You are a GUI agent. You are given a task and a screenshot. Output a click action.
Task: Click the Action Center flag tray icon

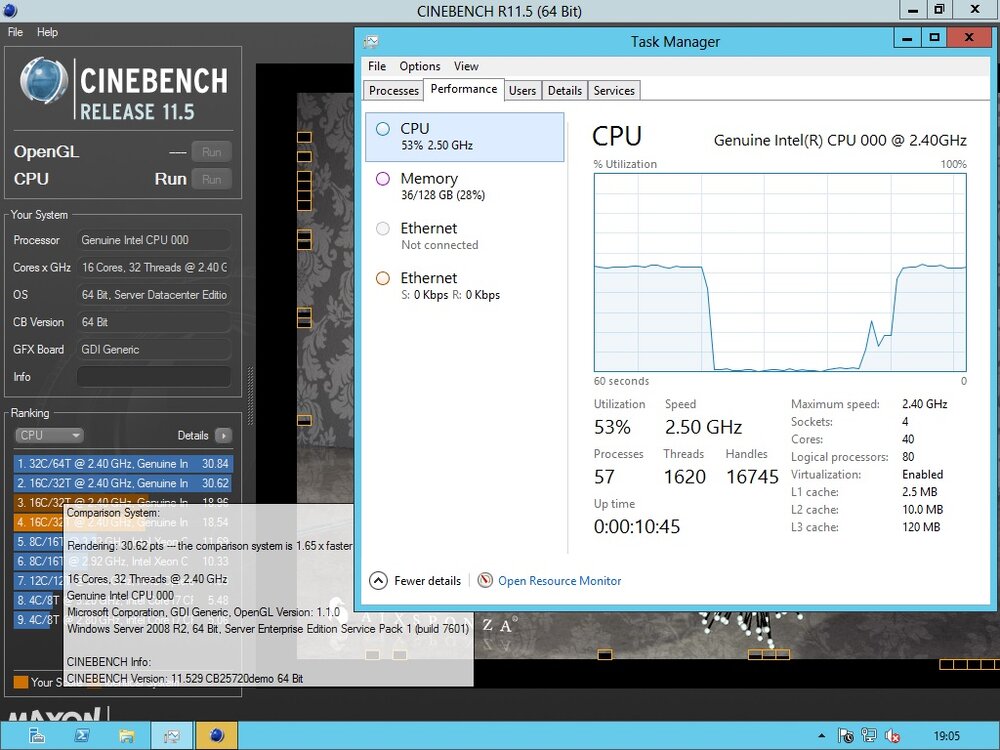pyautogui.click(x=846, y=736)
